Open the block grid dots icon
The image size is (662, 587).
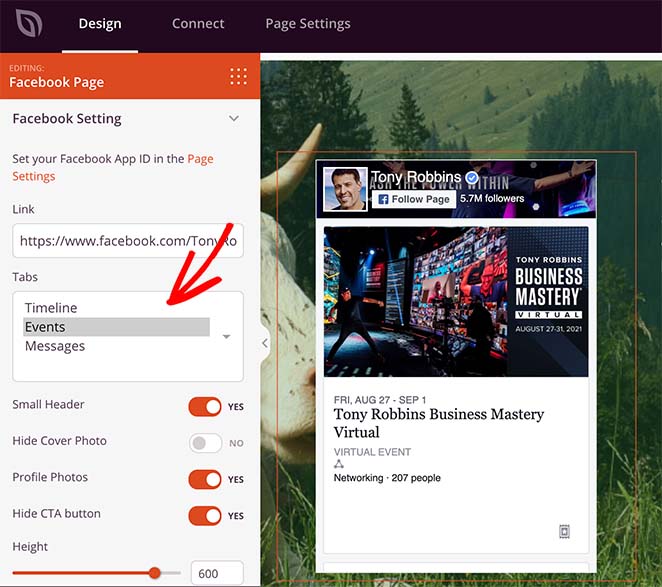click(239, 76)
